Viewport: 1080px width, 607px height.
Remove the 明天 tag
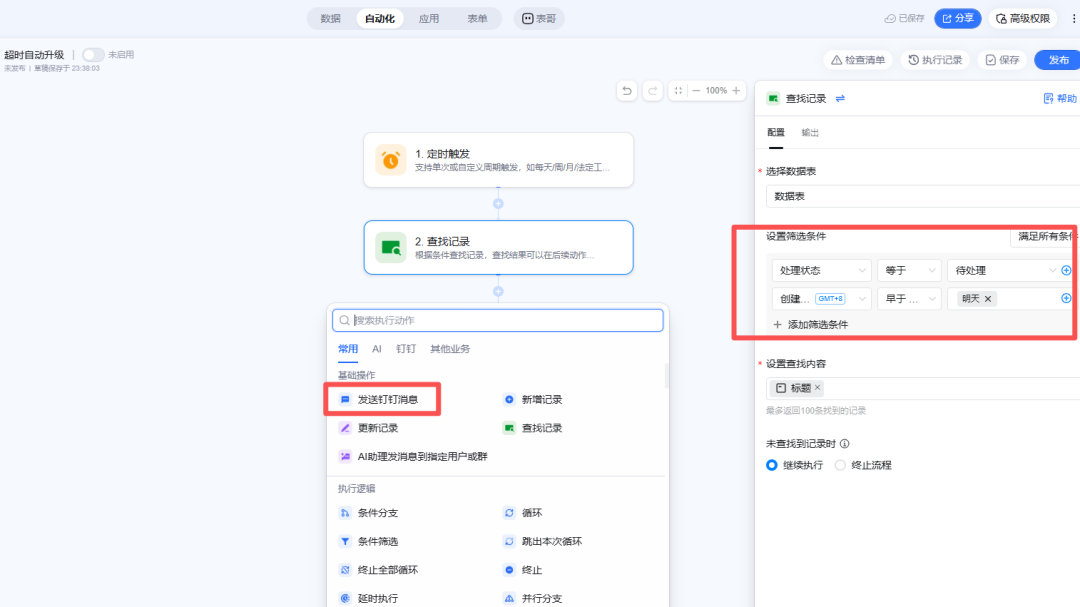(x=988, y=298)
